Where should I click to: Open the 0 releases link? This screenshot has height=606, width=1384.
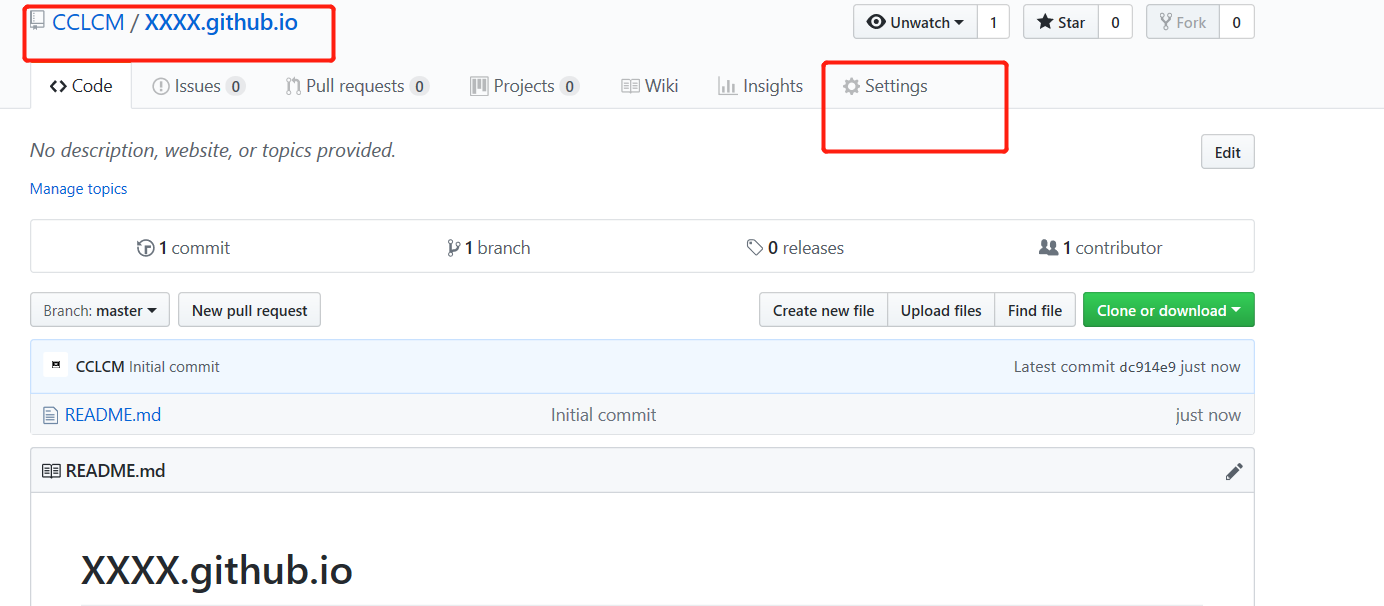click(795, 248)
